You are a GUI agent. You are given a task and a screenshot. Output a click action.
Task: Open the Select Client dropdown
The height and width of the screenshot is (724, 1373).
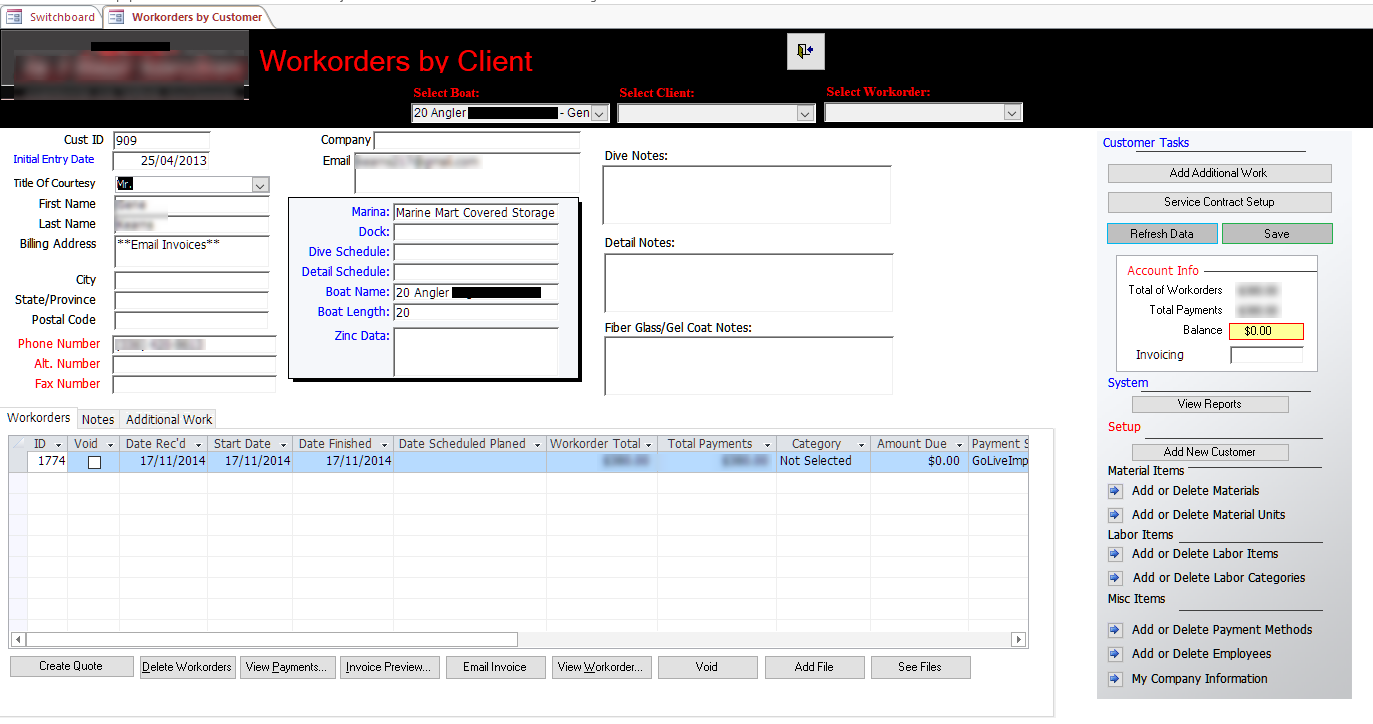coord(806,114)
